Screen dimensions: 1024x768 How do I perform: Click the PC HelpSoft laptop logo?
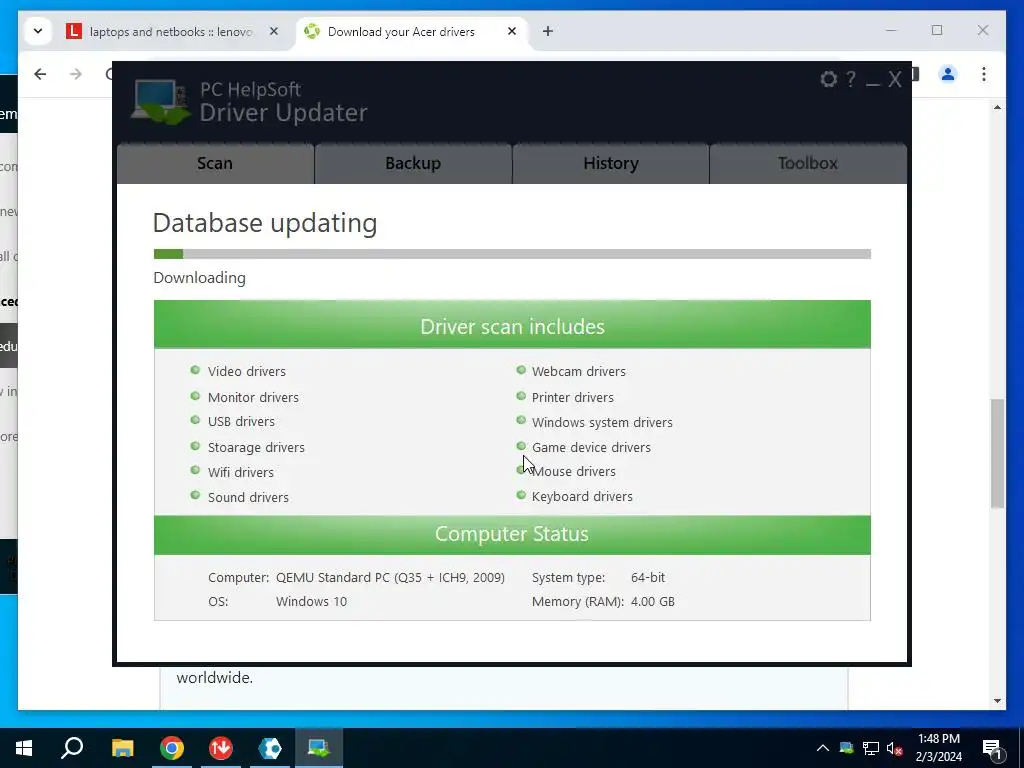pyautogui.click(x=161, y=101)
